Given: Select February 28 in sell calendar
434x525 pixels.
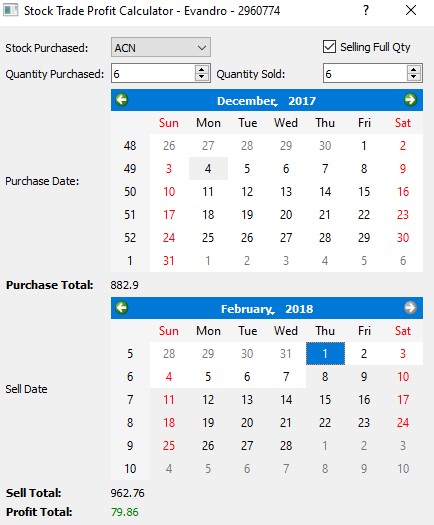Looking at the screenshot, I should coord(286,446).
